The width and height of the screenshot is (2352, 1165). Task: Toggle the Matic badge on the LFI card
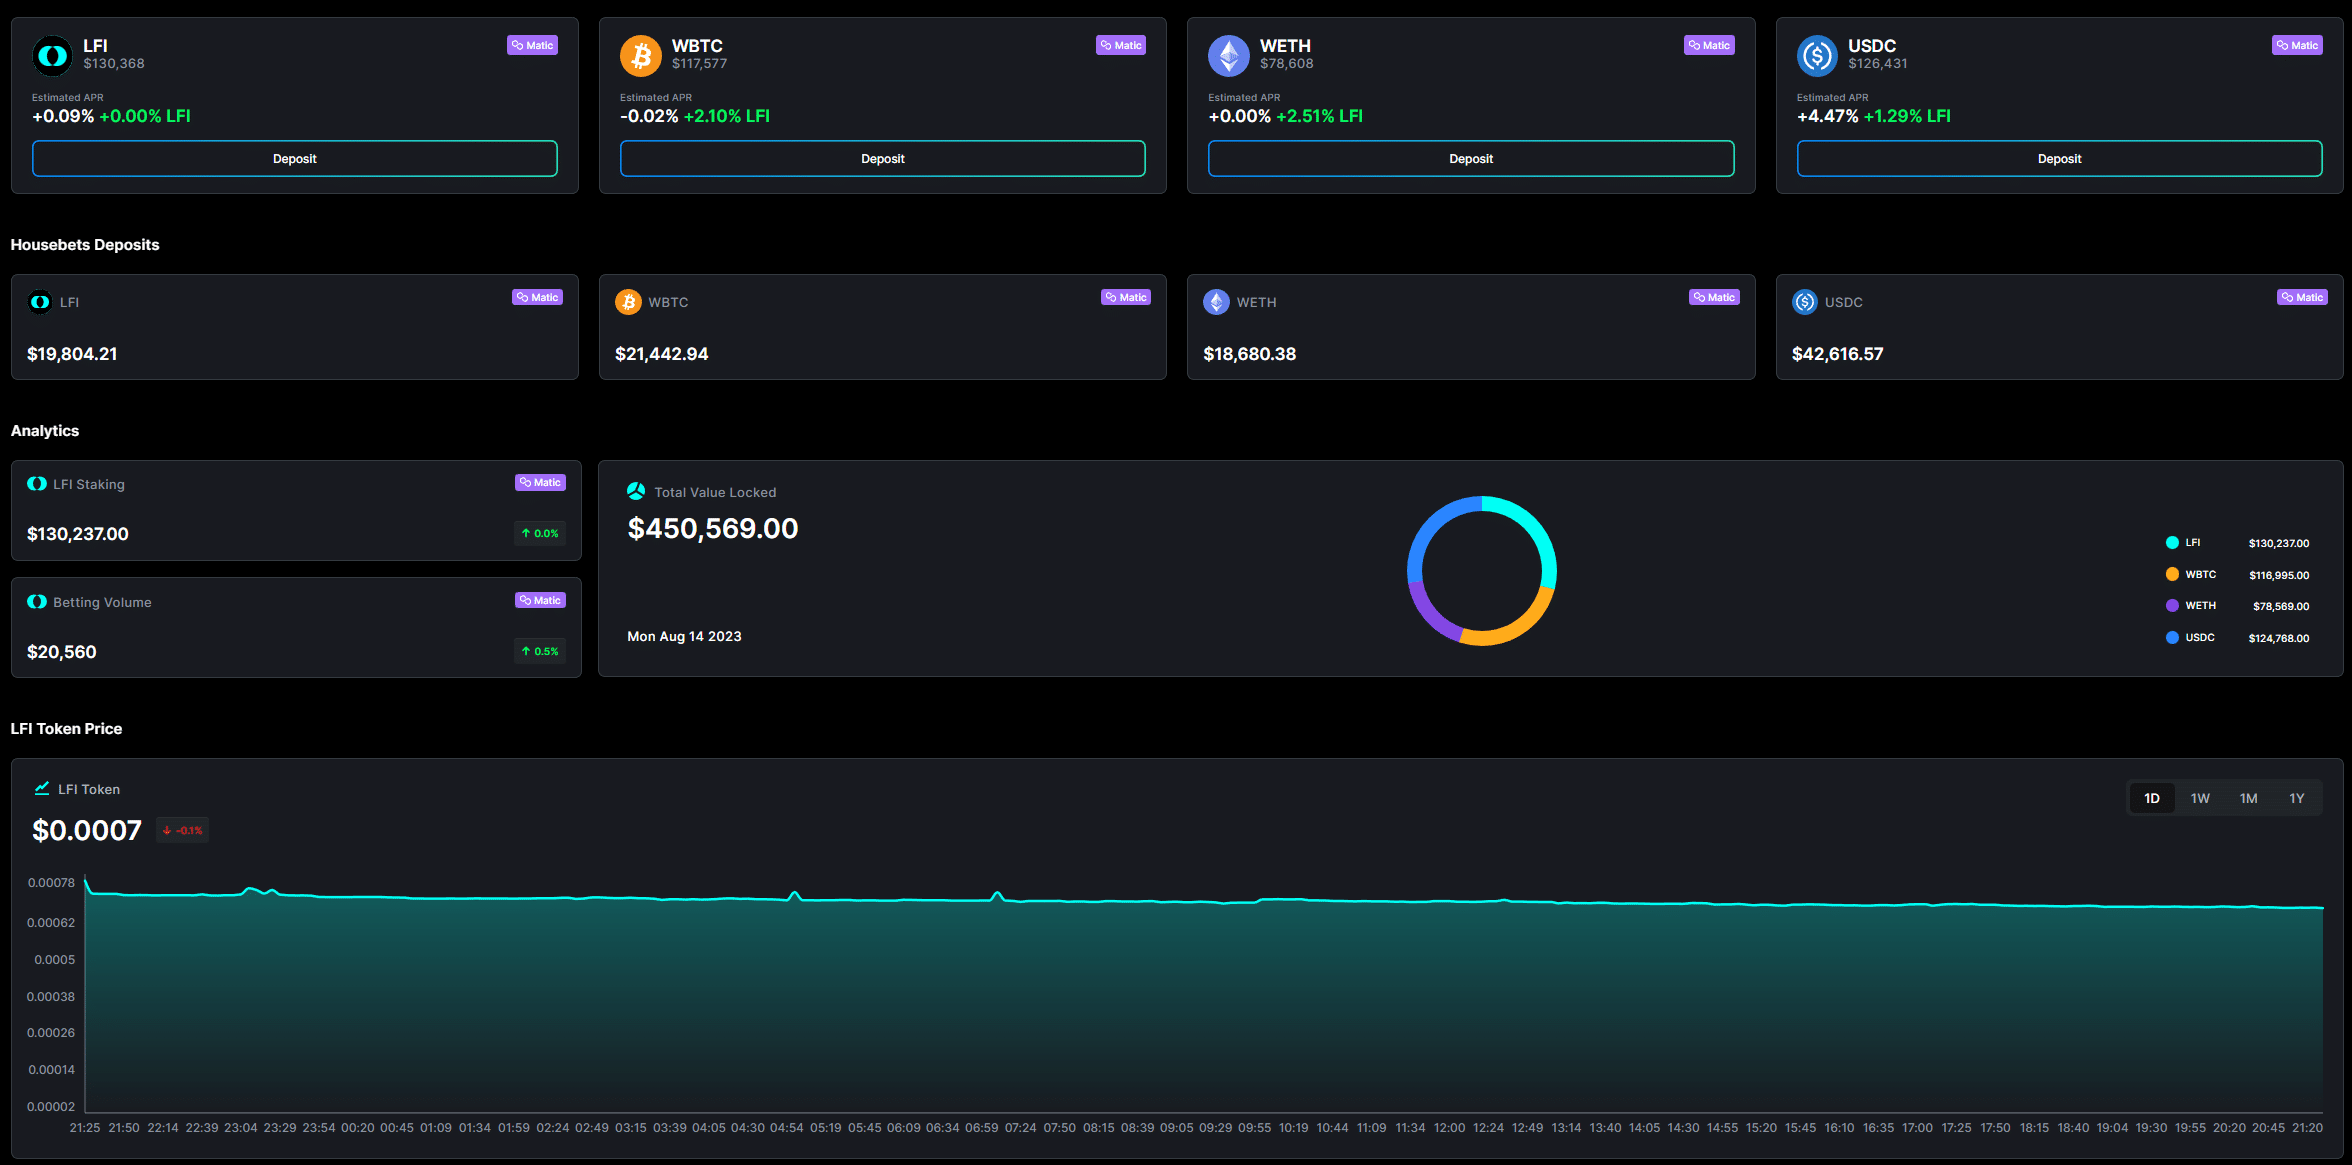(532, 45)
